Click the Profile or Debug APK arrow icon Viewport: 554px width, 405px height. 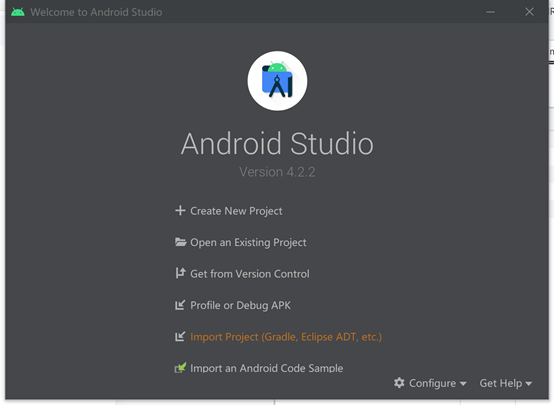click(180, 305)
